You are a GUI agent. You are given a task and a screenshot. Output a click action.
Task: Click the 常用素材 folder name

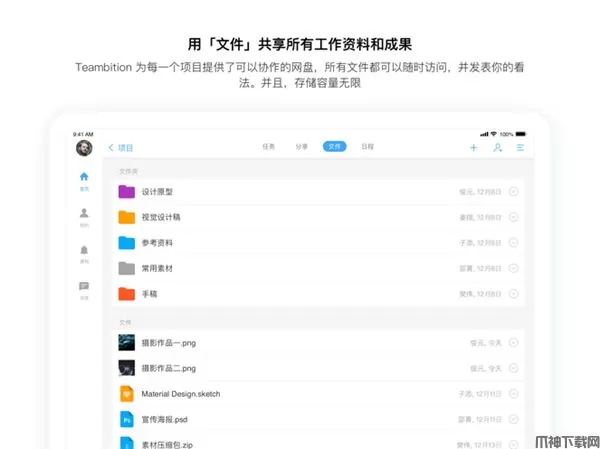(x=157, y=269)
